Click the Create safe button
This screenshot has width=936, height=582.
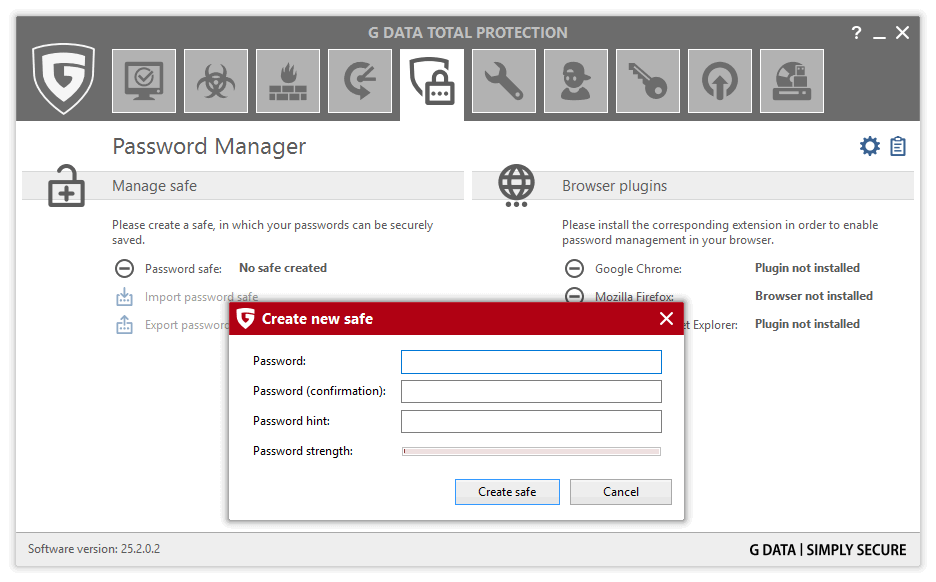point(507,492)
